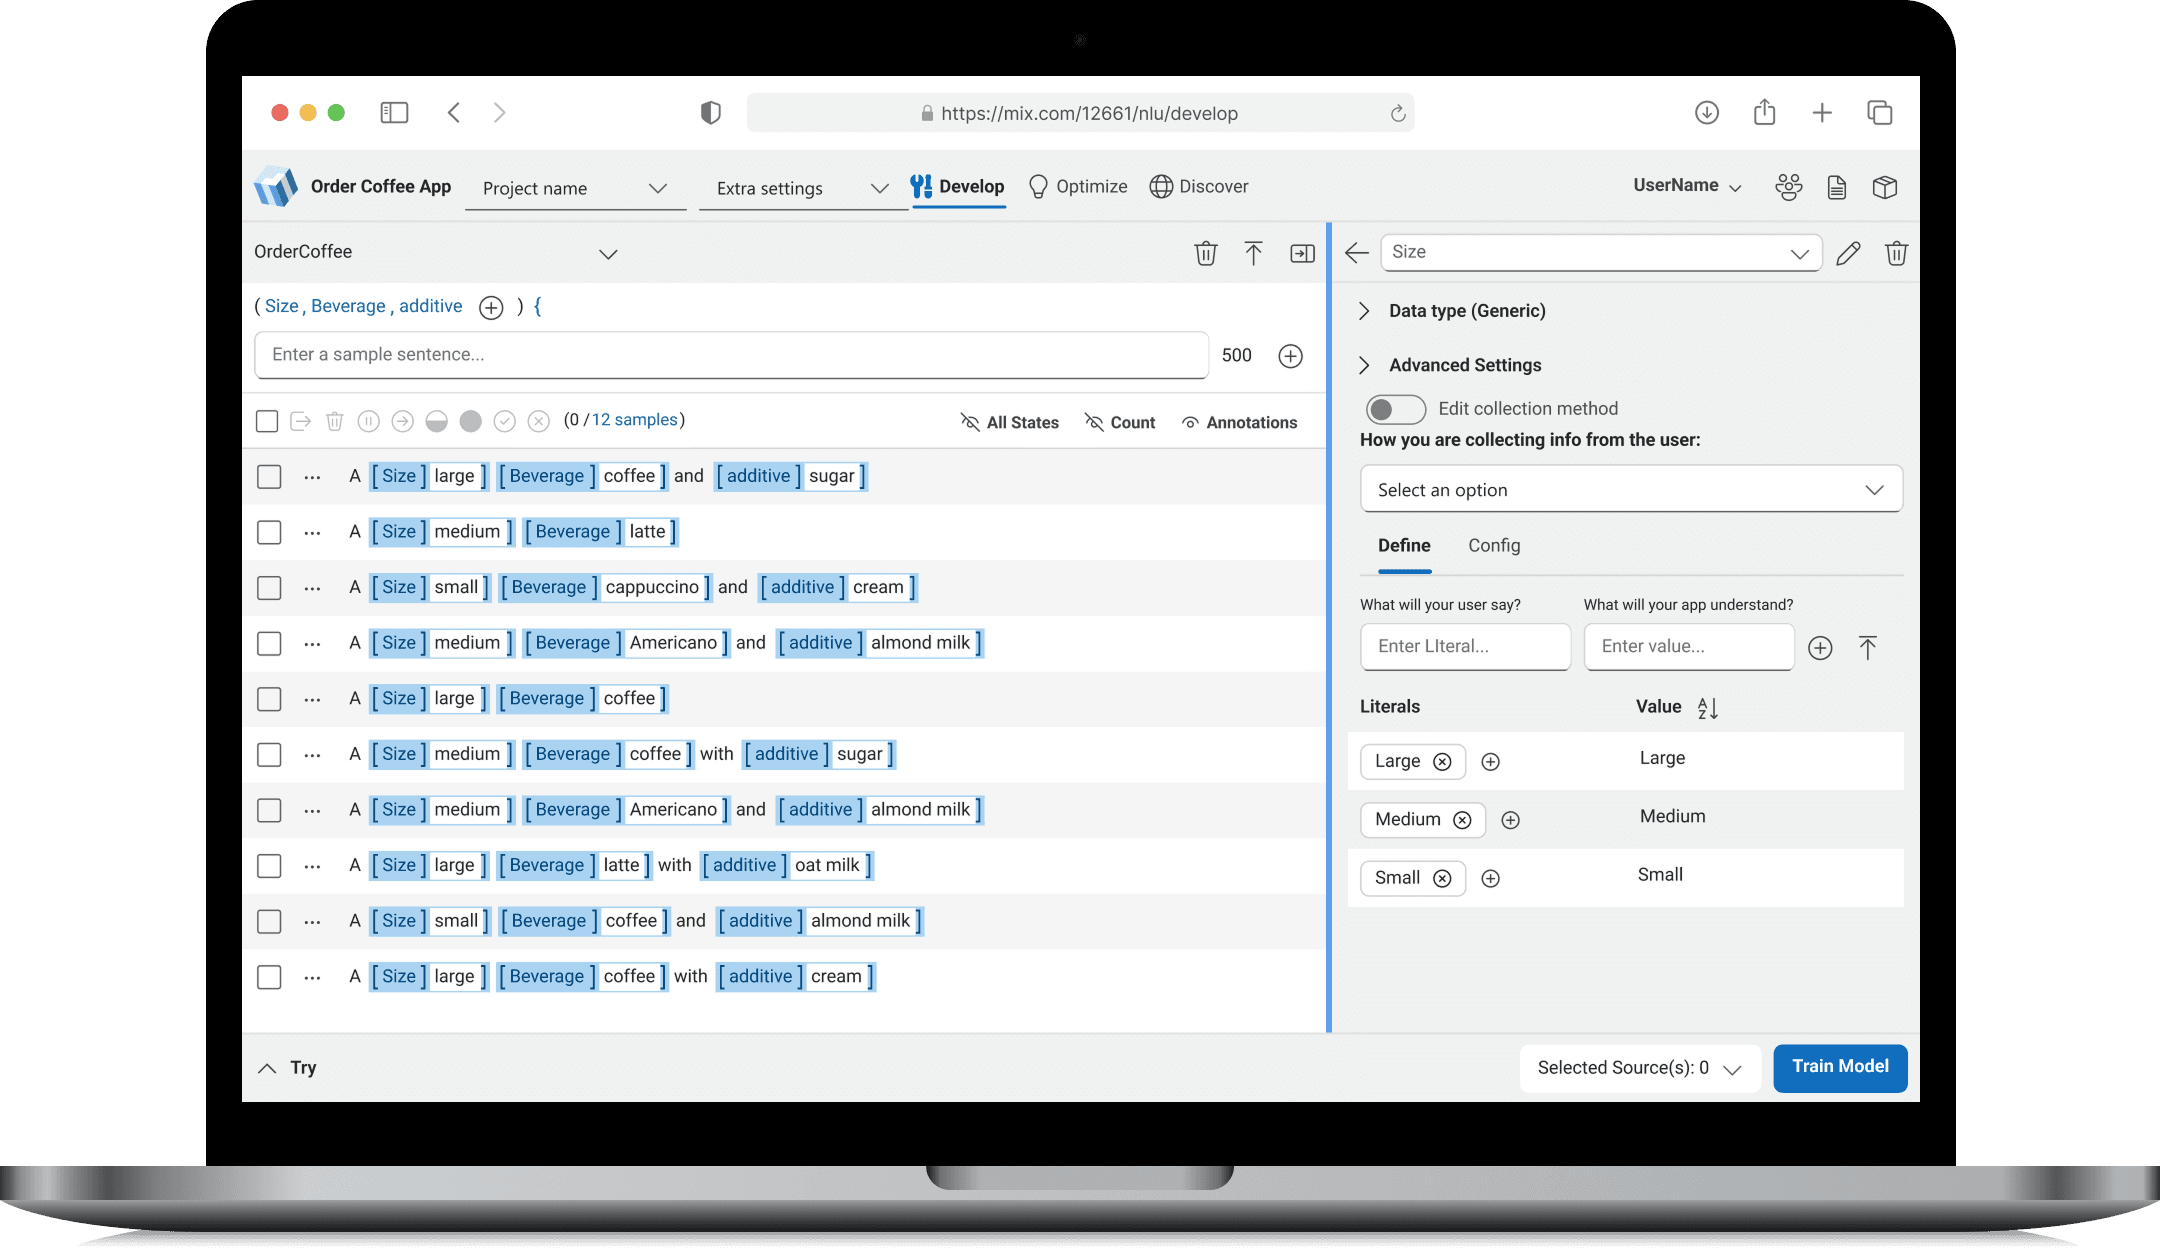Open the team members icon near UserName

click(1788, 187)
